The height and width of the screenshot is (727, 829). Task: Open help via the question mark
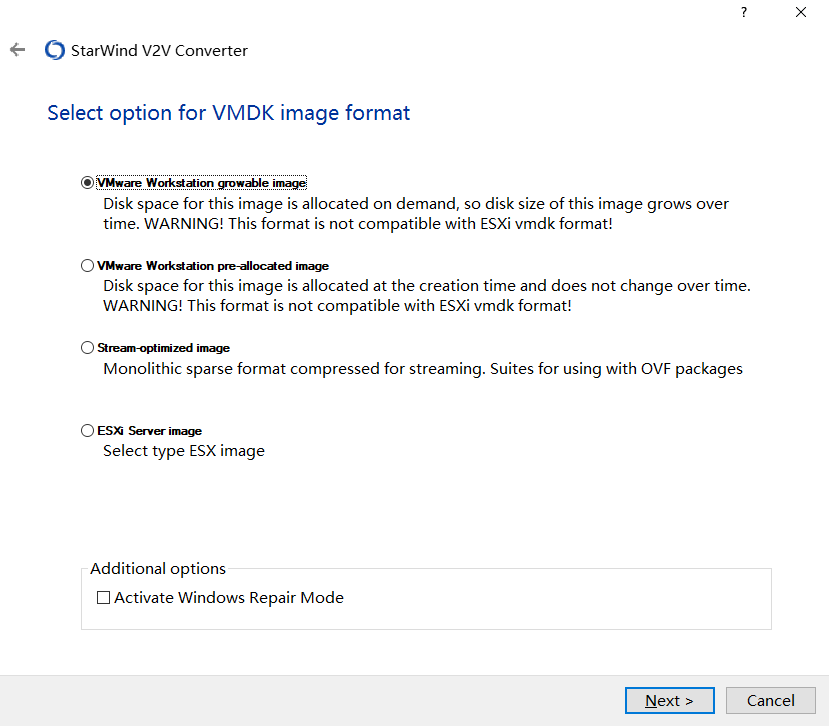click(x=744, y=13)
